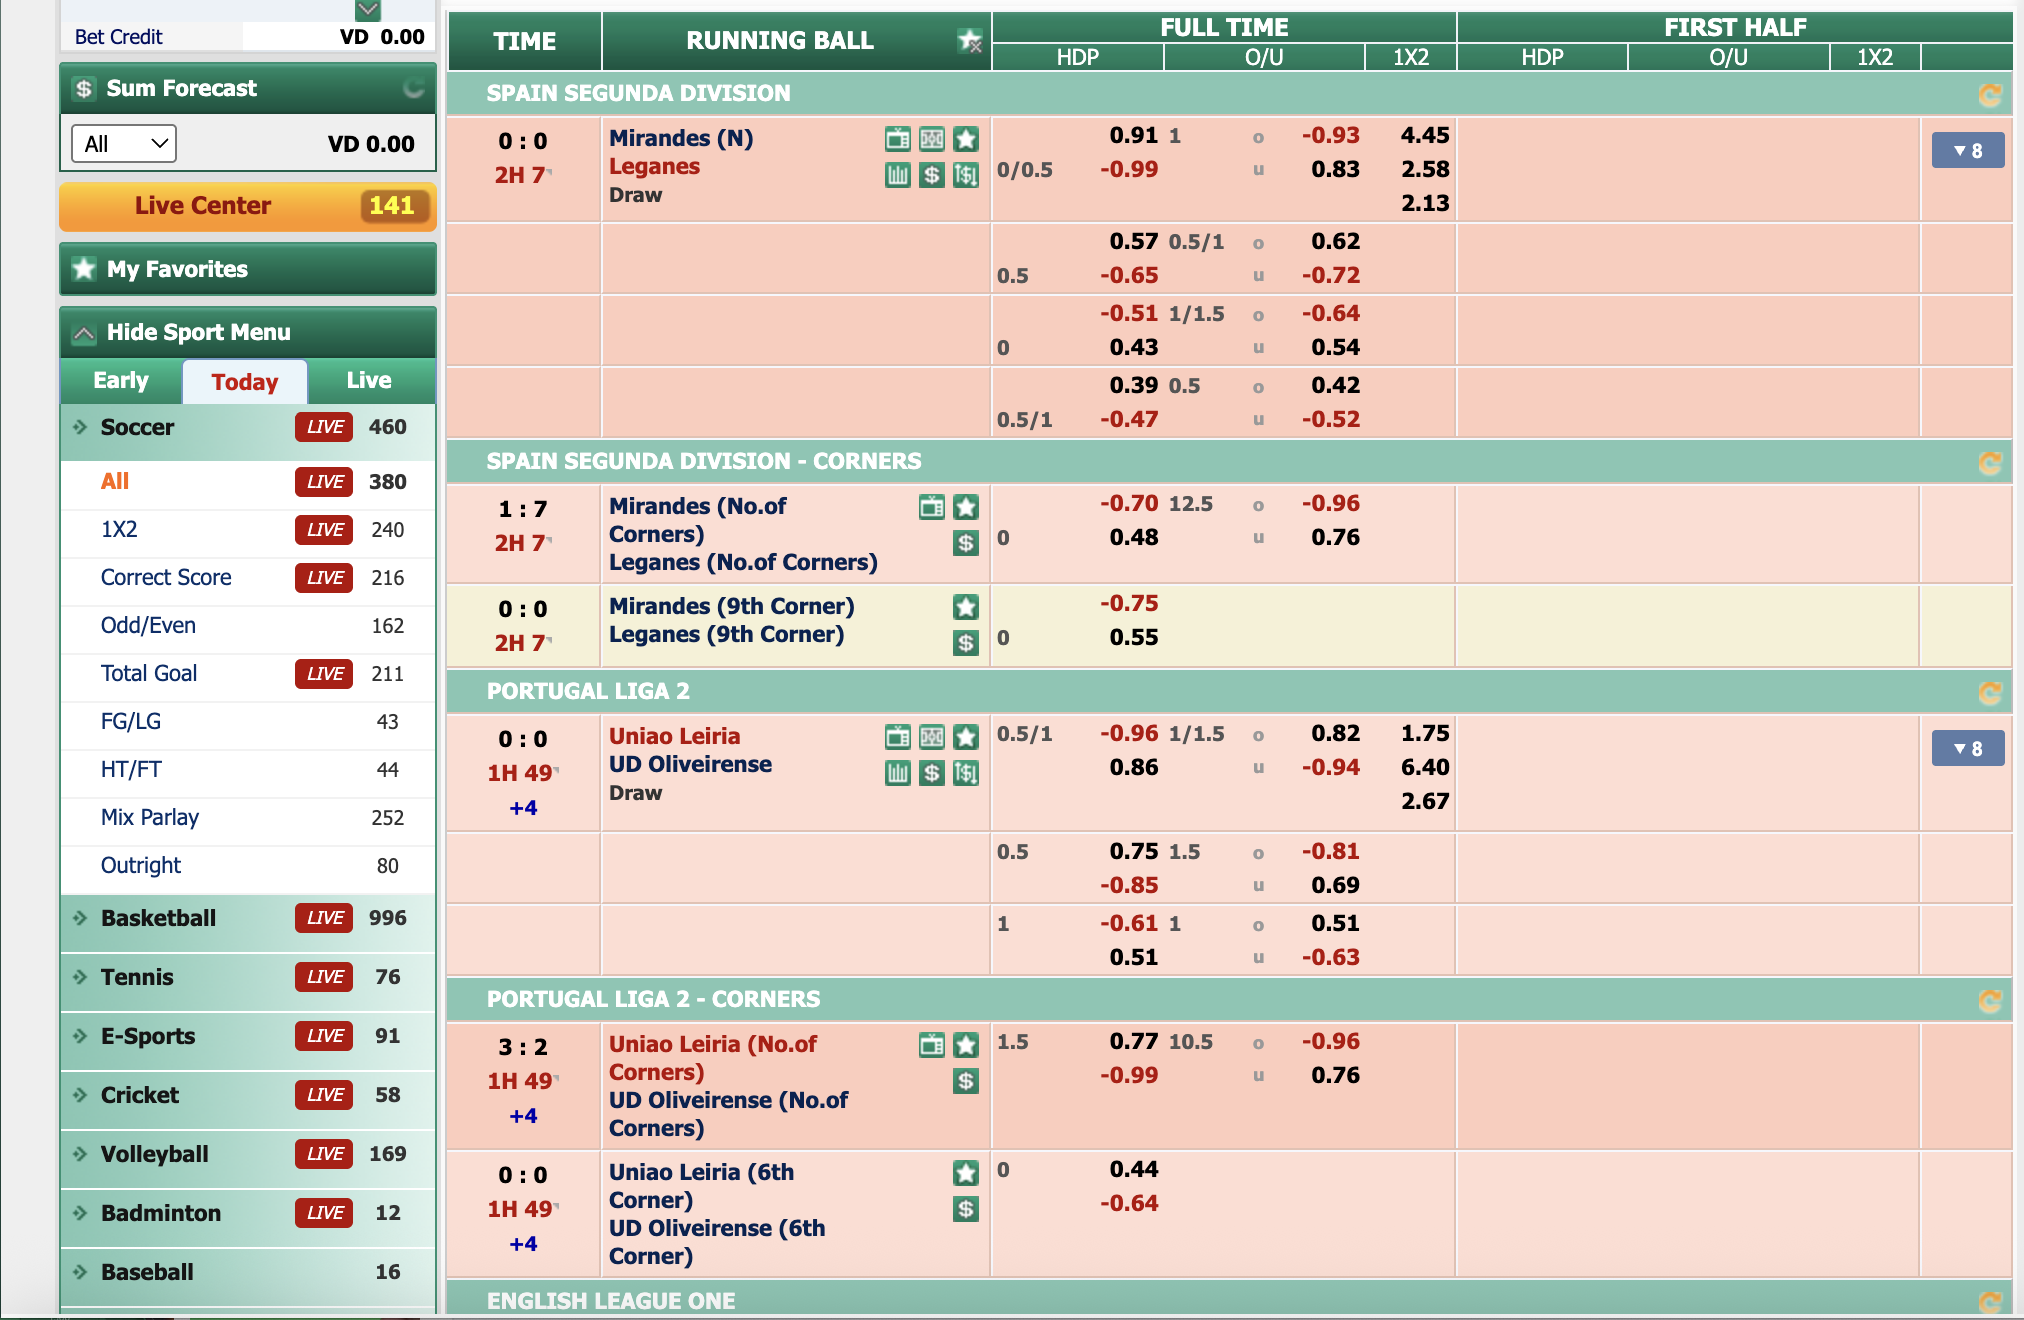The width and height of the screenshot is (2024, 1320).
Task: Favorite Mirandes 9th Corner market
Action: (x=965, y=607)
